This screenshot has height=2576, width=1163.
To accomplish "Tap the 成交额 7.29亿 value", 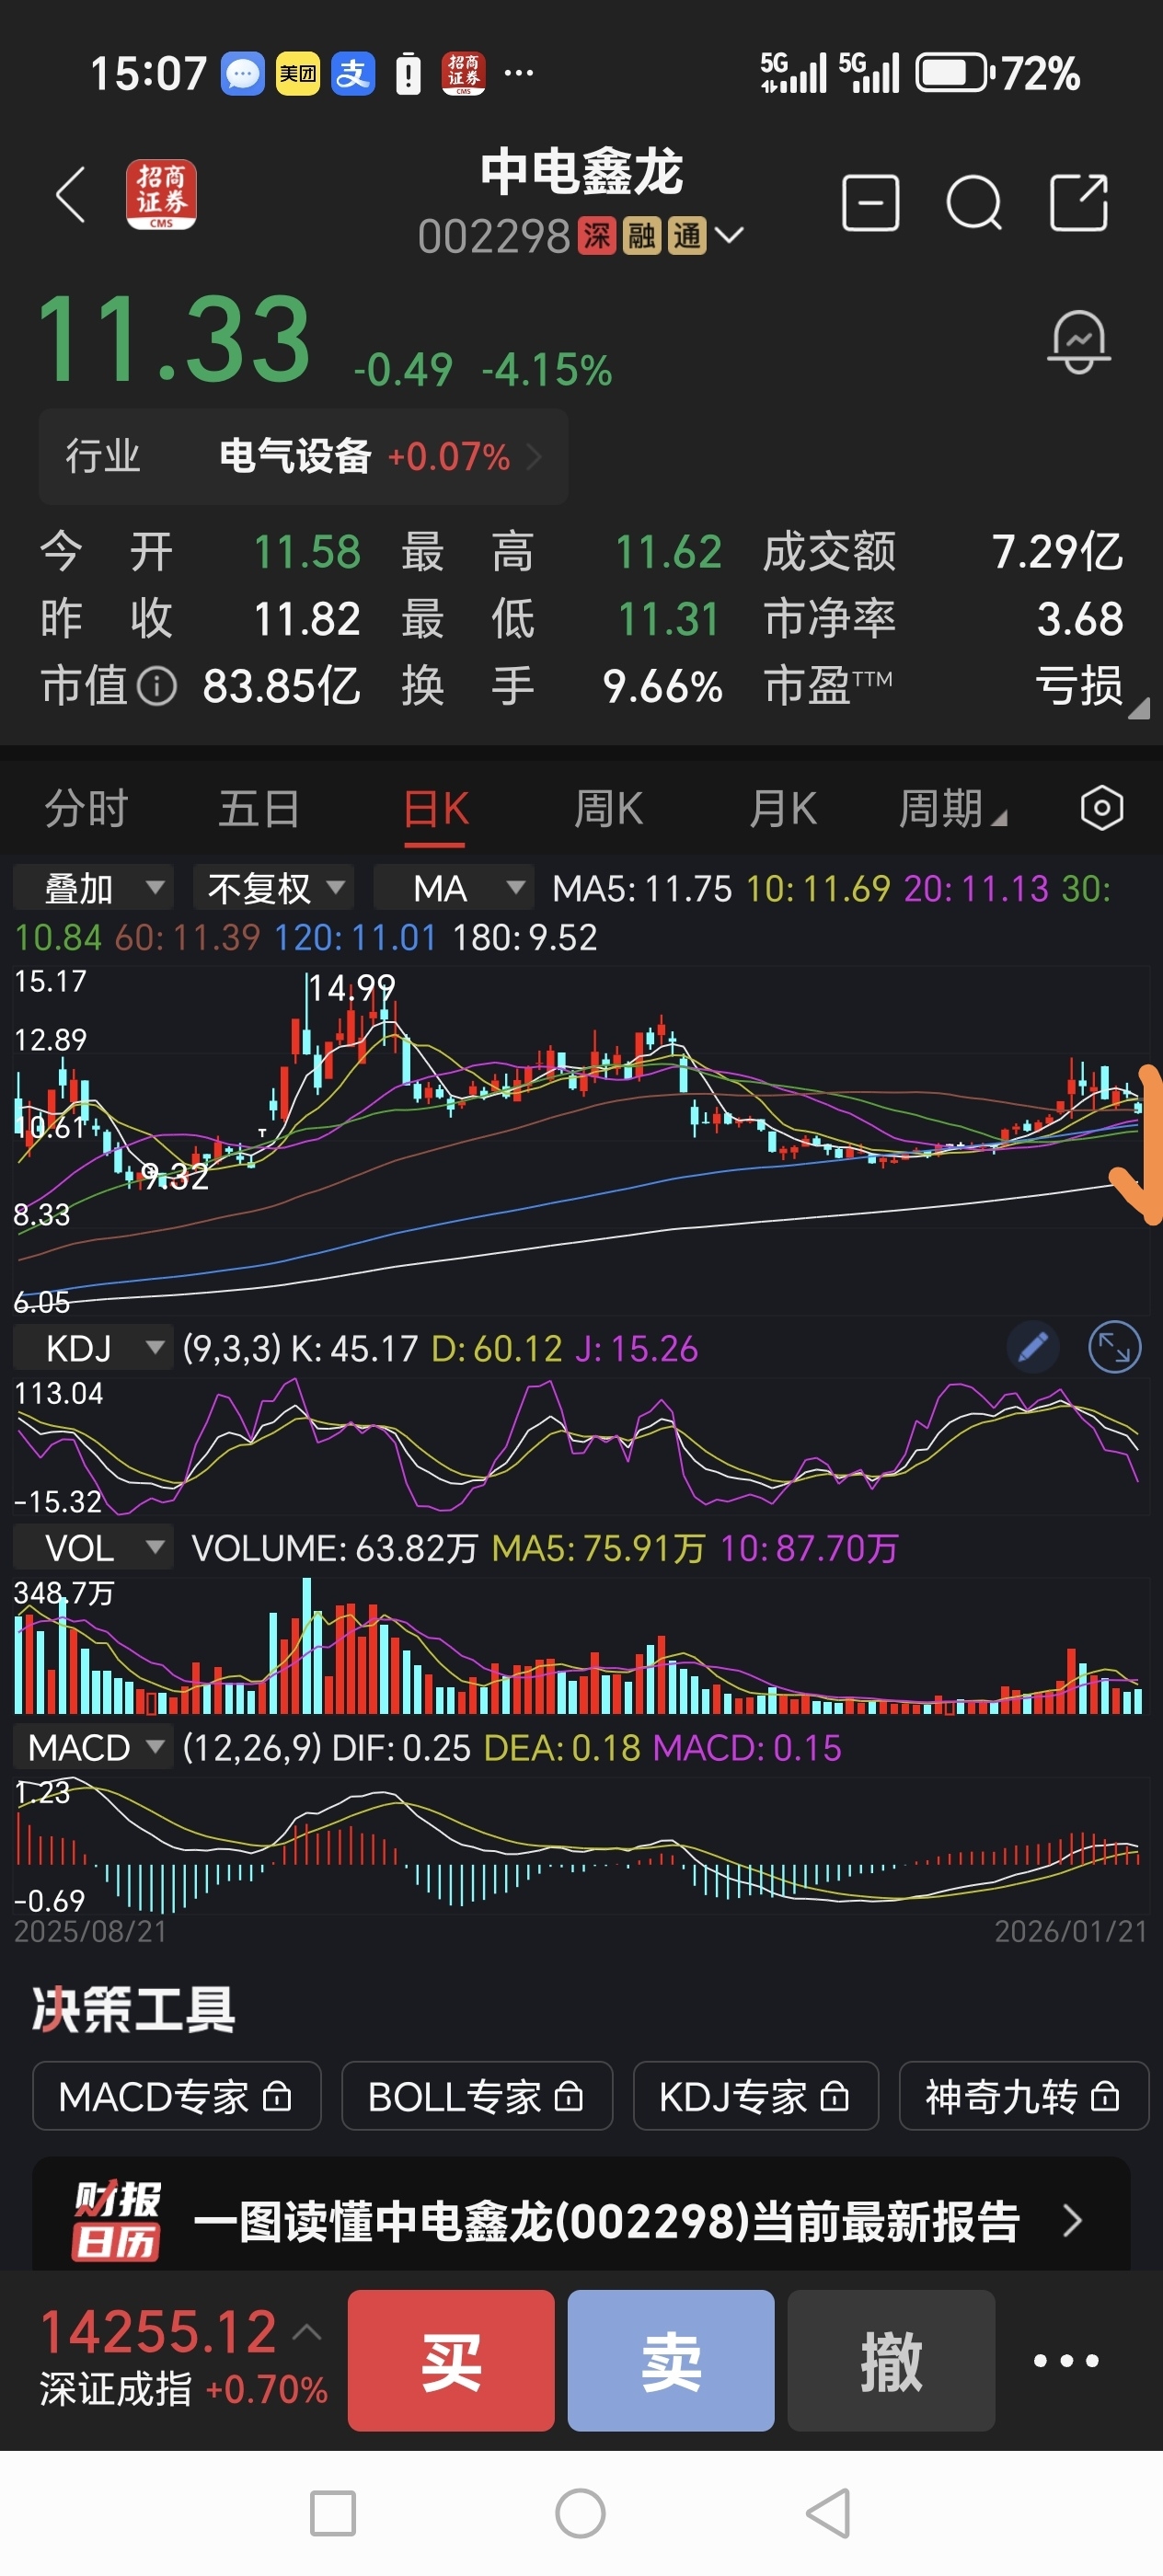I will click(x=1057, y=552).
